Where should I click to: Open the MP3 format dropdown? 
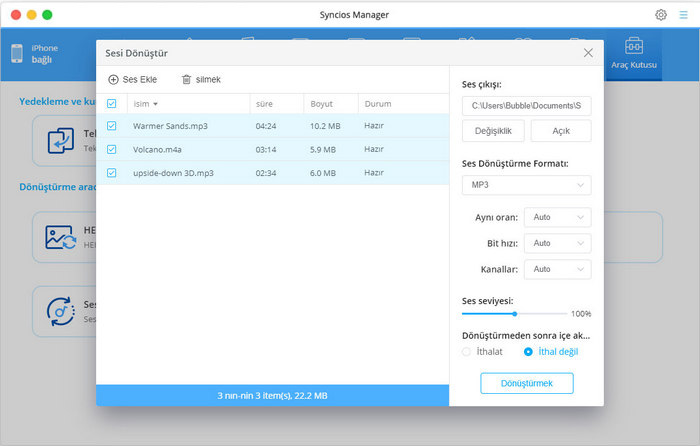(x=526, y=185)
